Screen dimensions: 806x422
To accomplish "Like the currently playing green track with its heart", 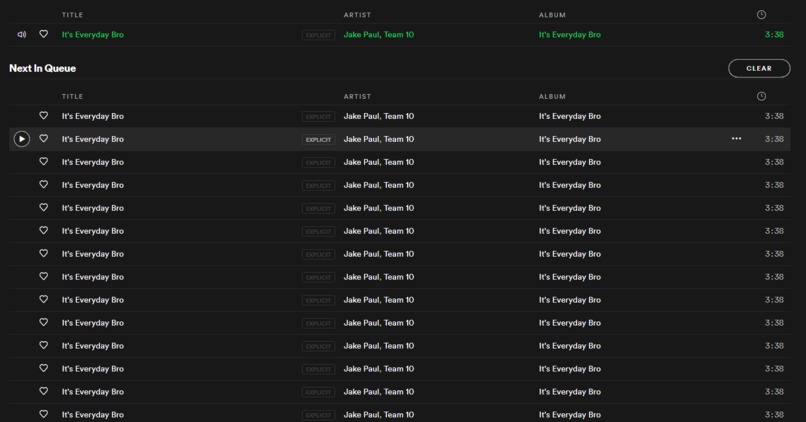I will click(44, 34).
